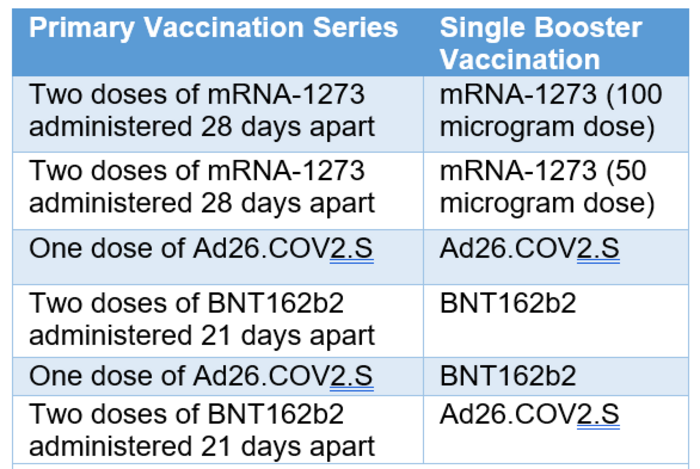Select the mRNA-1273 primary cell beside the 50 microgram booster
The height and width of the screenshot is (469, 700).
point(202,186)
